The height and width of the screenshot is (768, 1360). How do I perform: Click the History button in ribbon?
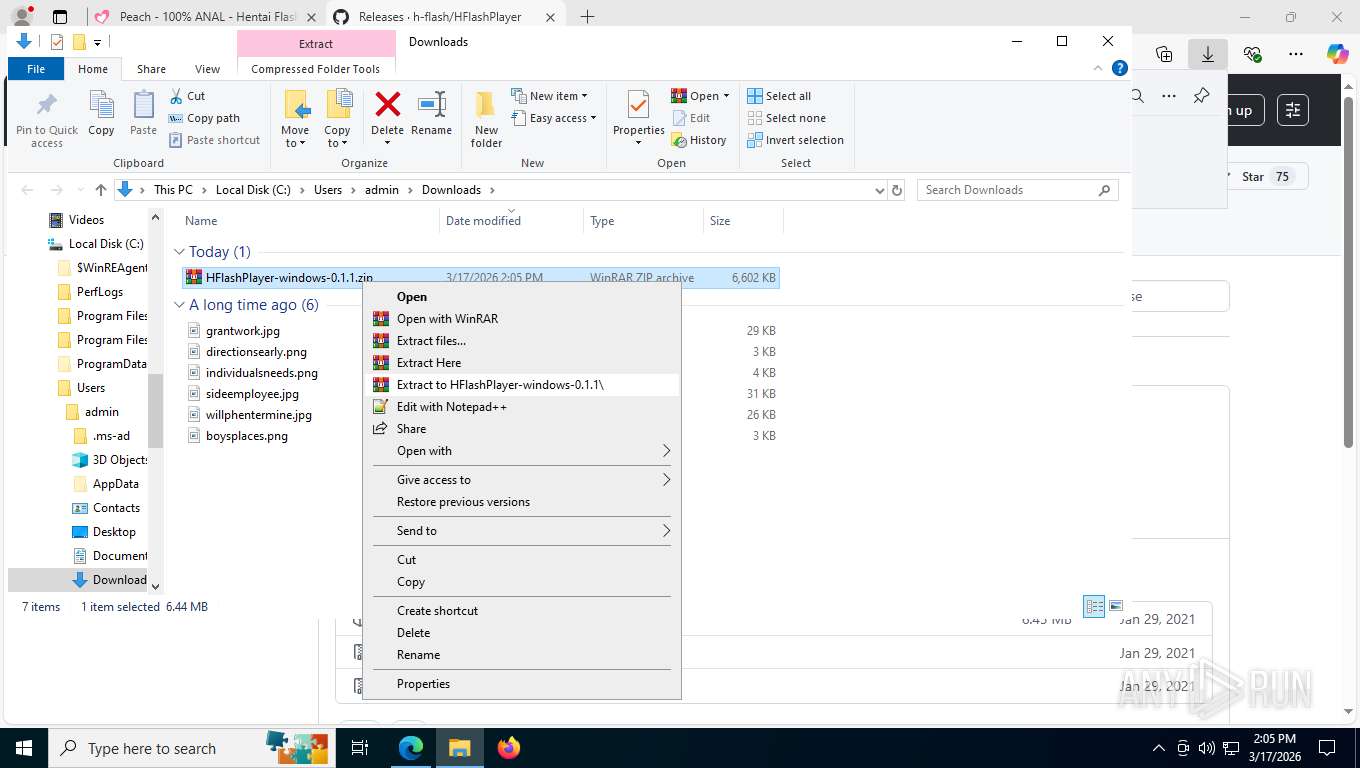[x=699, y=140]
